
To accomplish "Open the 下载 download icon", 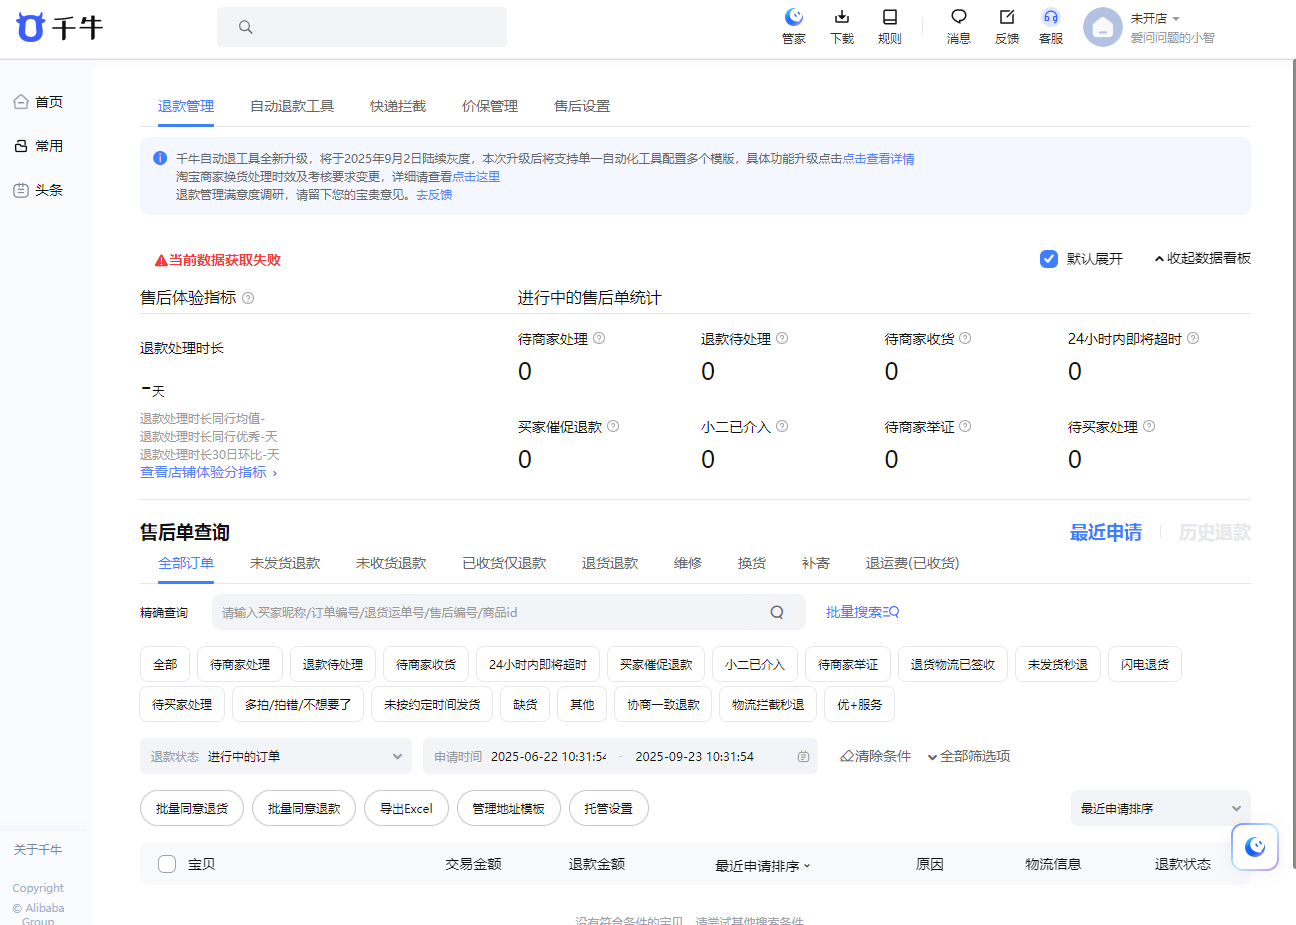I will (x=842, y=17).
